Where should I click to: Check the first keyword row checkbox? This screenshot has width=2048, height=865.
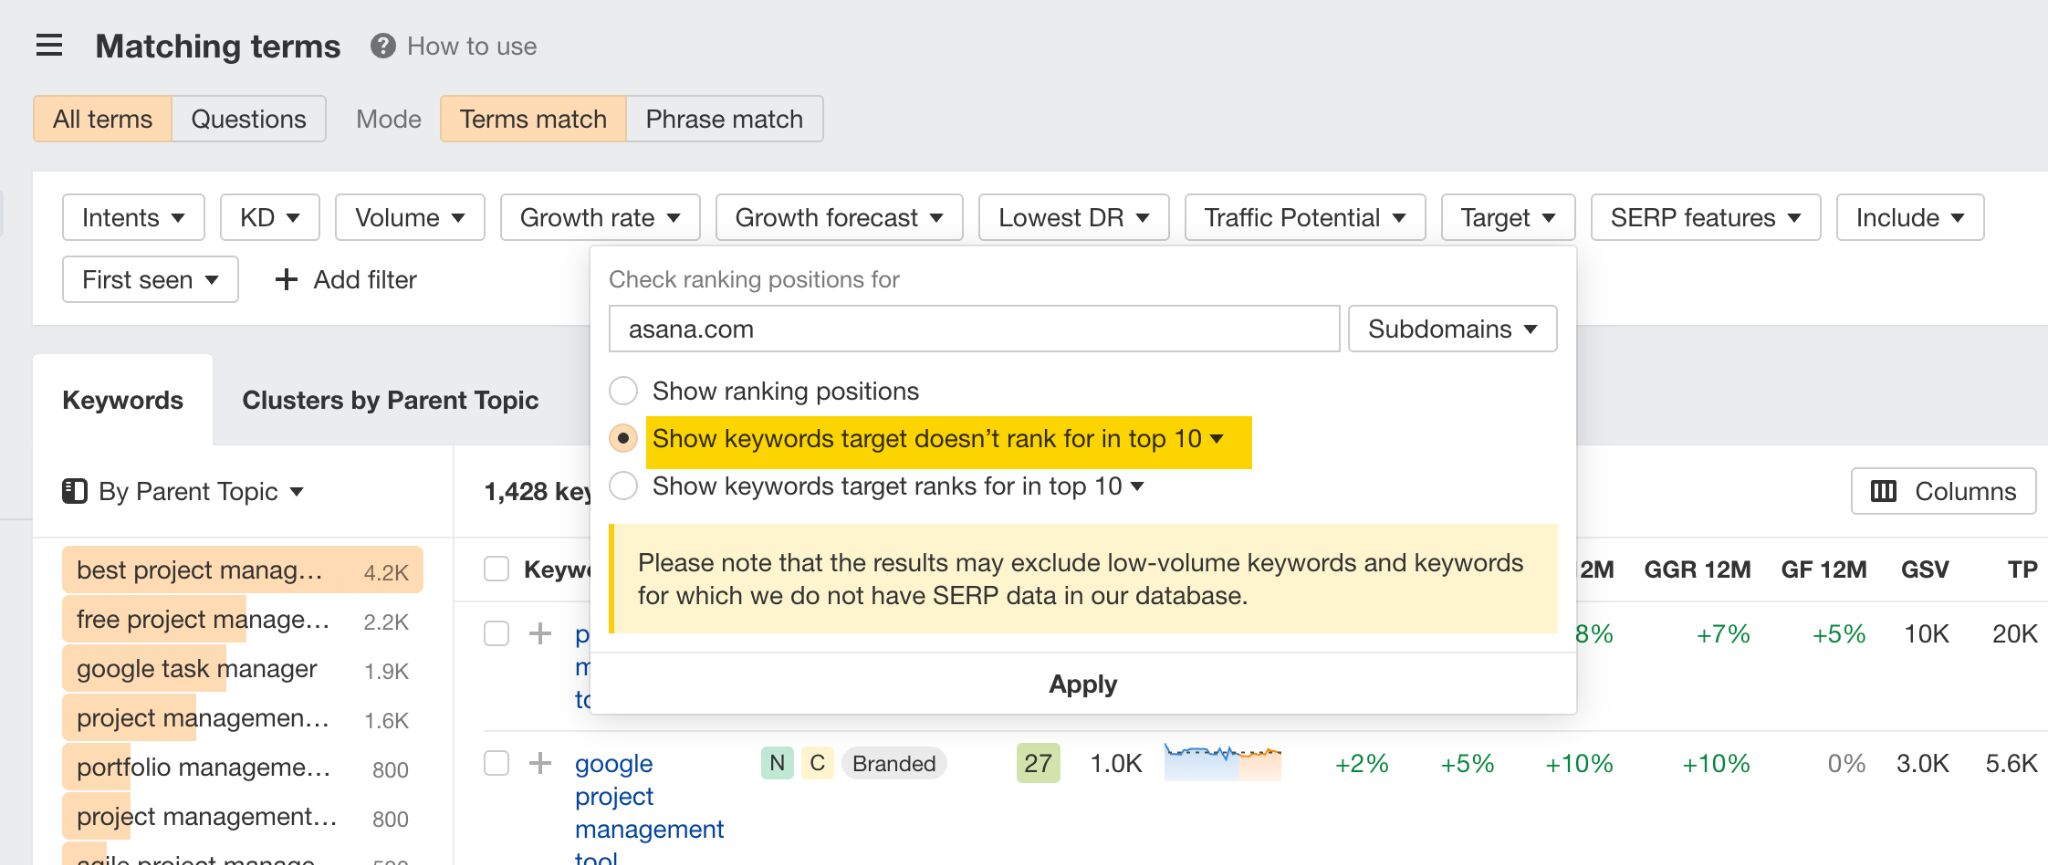(x=496, y=633)
